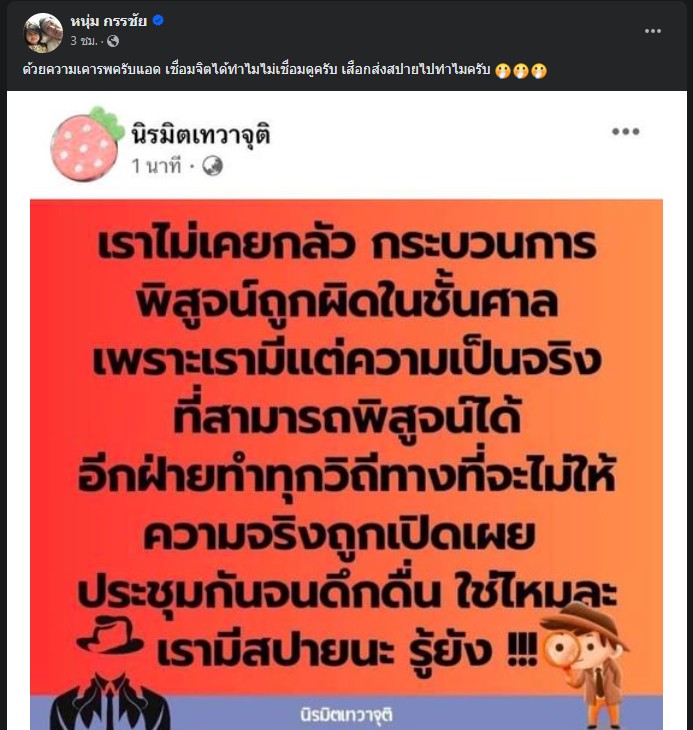This screenshot has width=693, height=730.
Task: Open หนุ่ม กรรชัย profile picture
Action: tap(43, 33)
